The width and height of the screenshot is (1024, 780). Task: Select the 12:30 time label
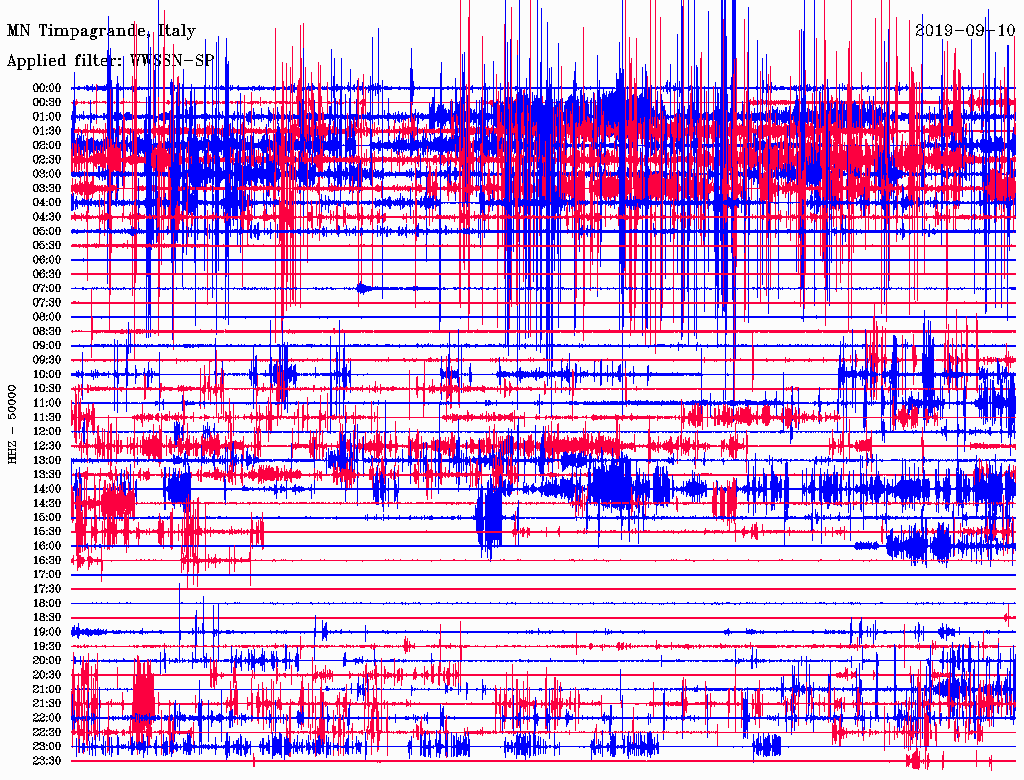[47, 446]
